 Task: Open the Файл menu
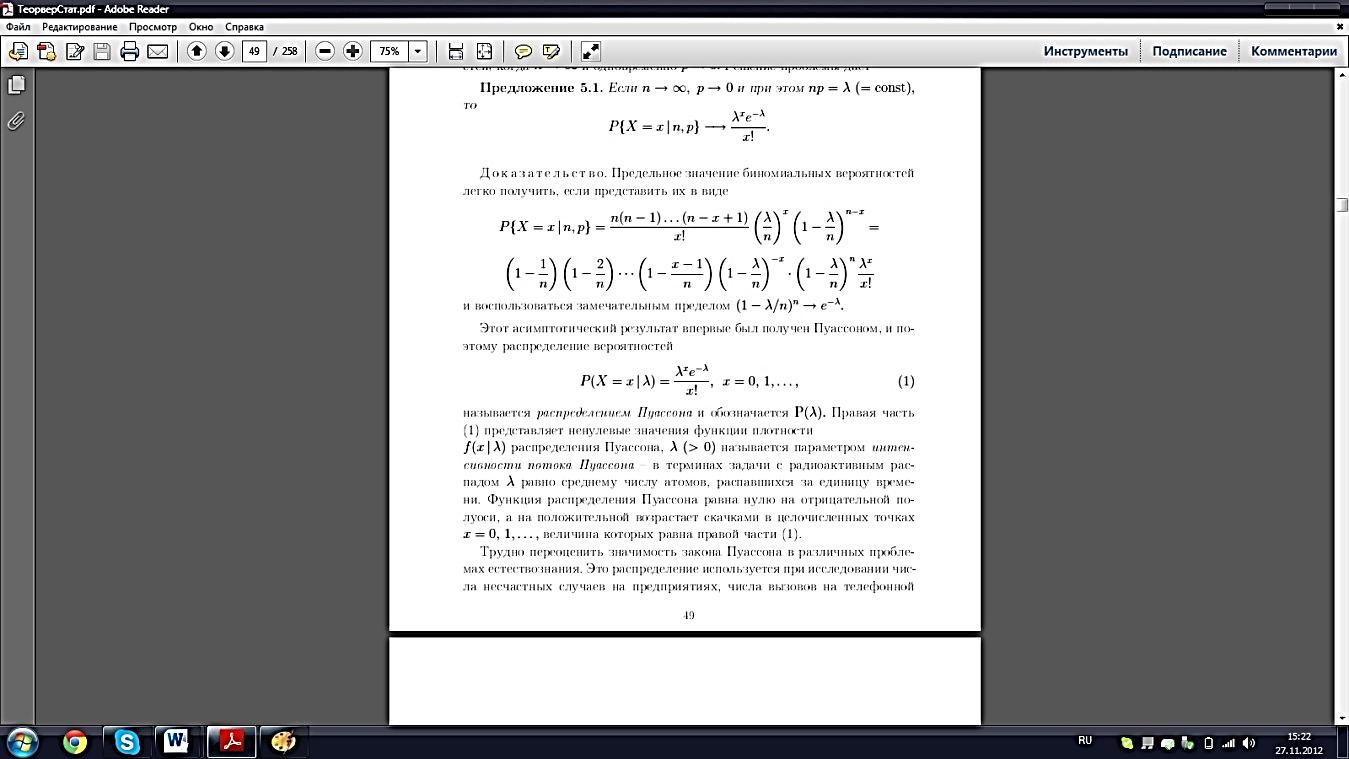[x=19, y=27]
